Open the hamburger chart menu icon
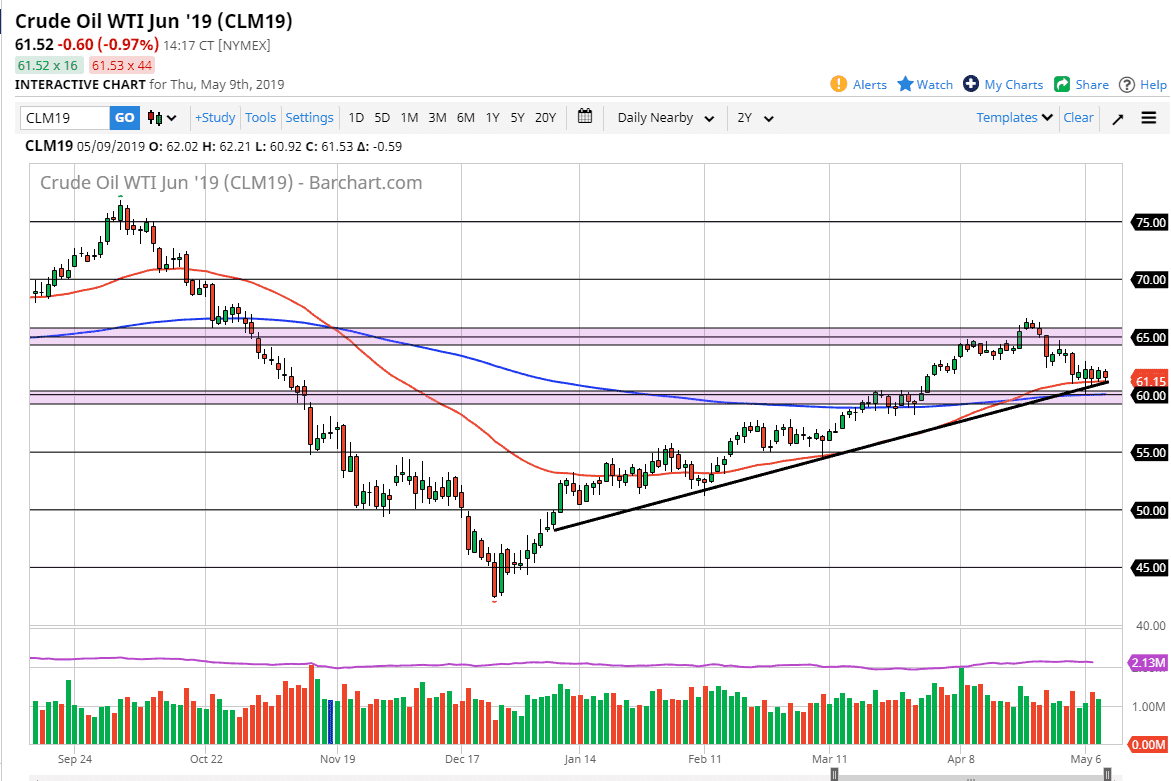1171x781 pixels. pyautogui.click(x=1148, y=117)
